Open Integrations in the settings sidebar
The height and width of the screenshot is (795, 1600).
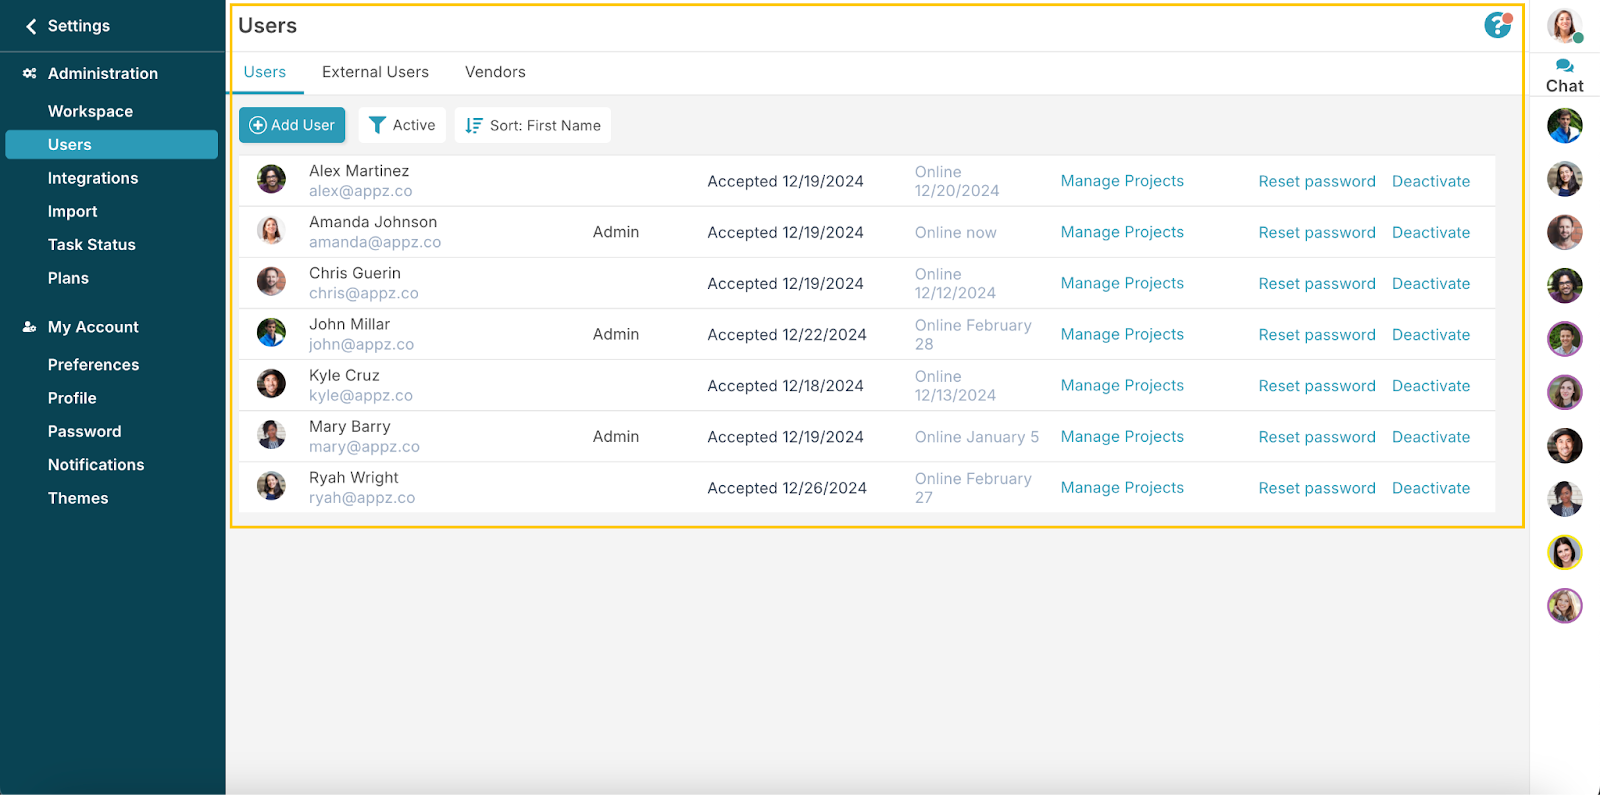click(93, 178)
